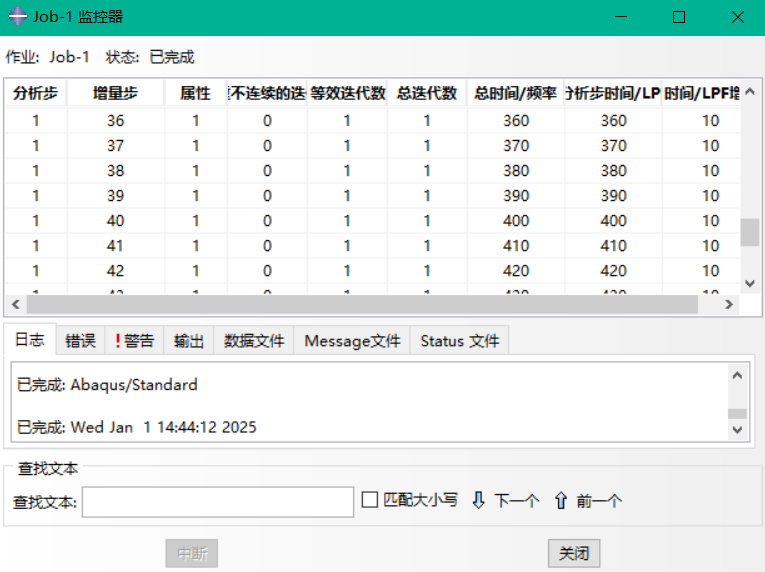Click the 增量步 column header
The width and height of the screenshot is (765, 572).
pos(115,93)
